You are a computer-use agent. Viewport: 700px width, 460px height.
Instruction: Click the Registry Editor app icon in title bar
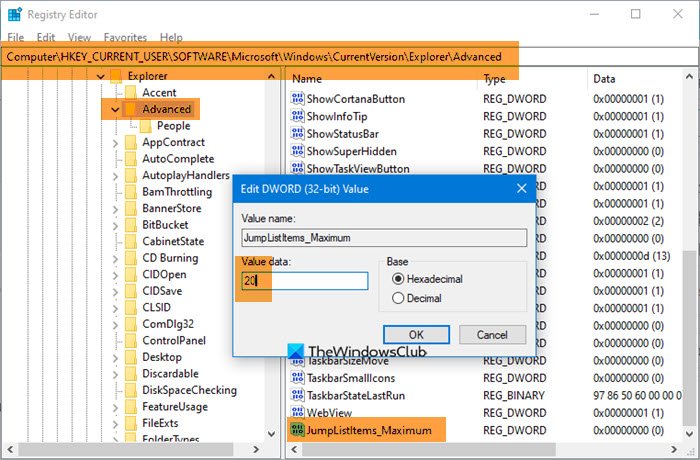tap(15, 14)
